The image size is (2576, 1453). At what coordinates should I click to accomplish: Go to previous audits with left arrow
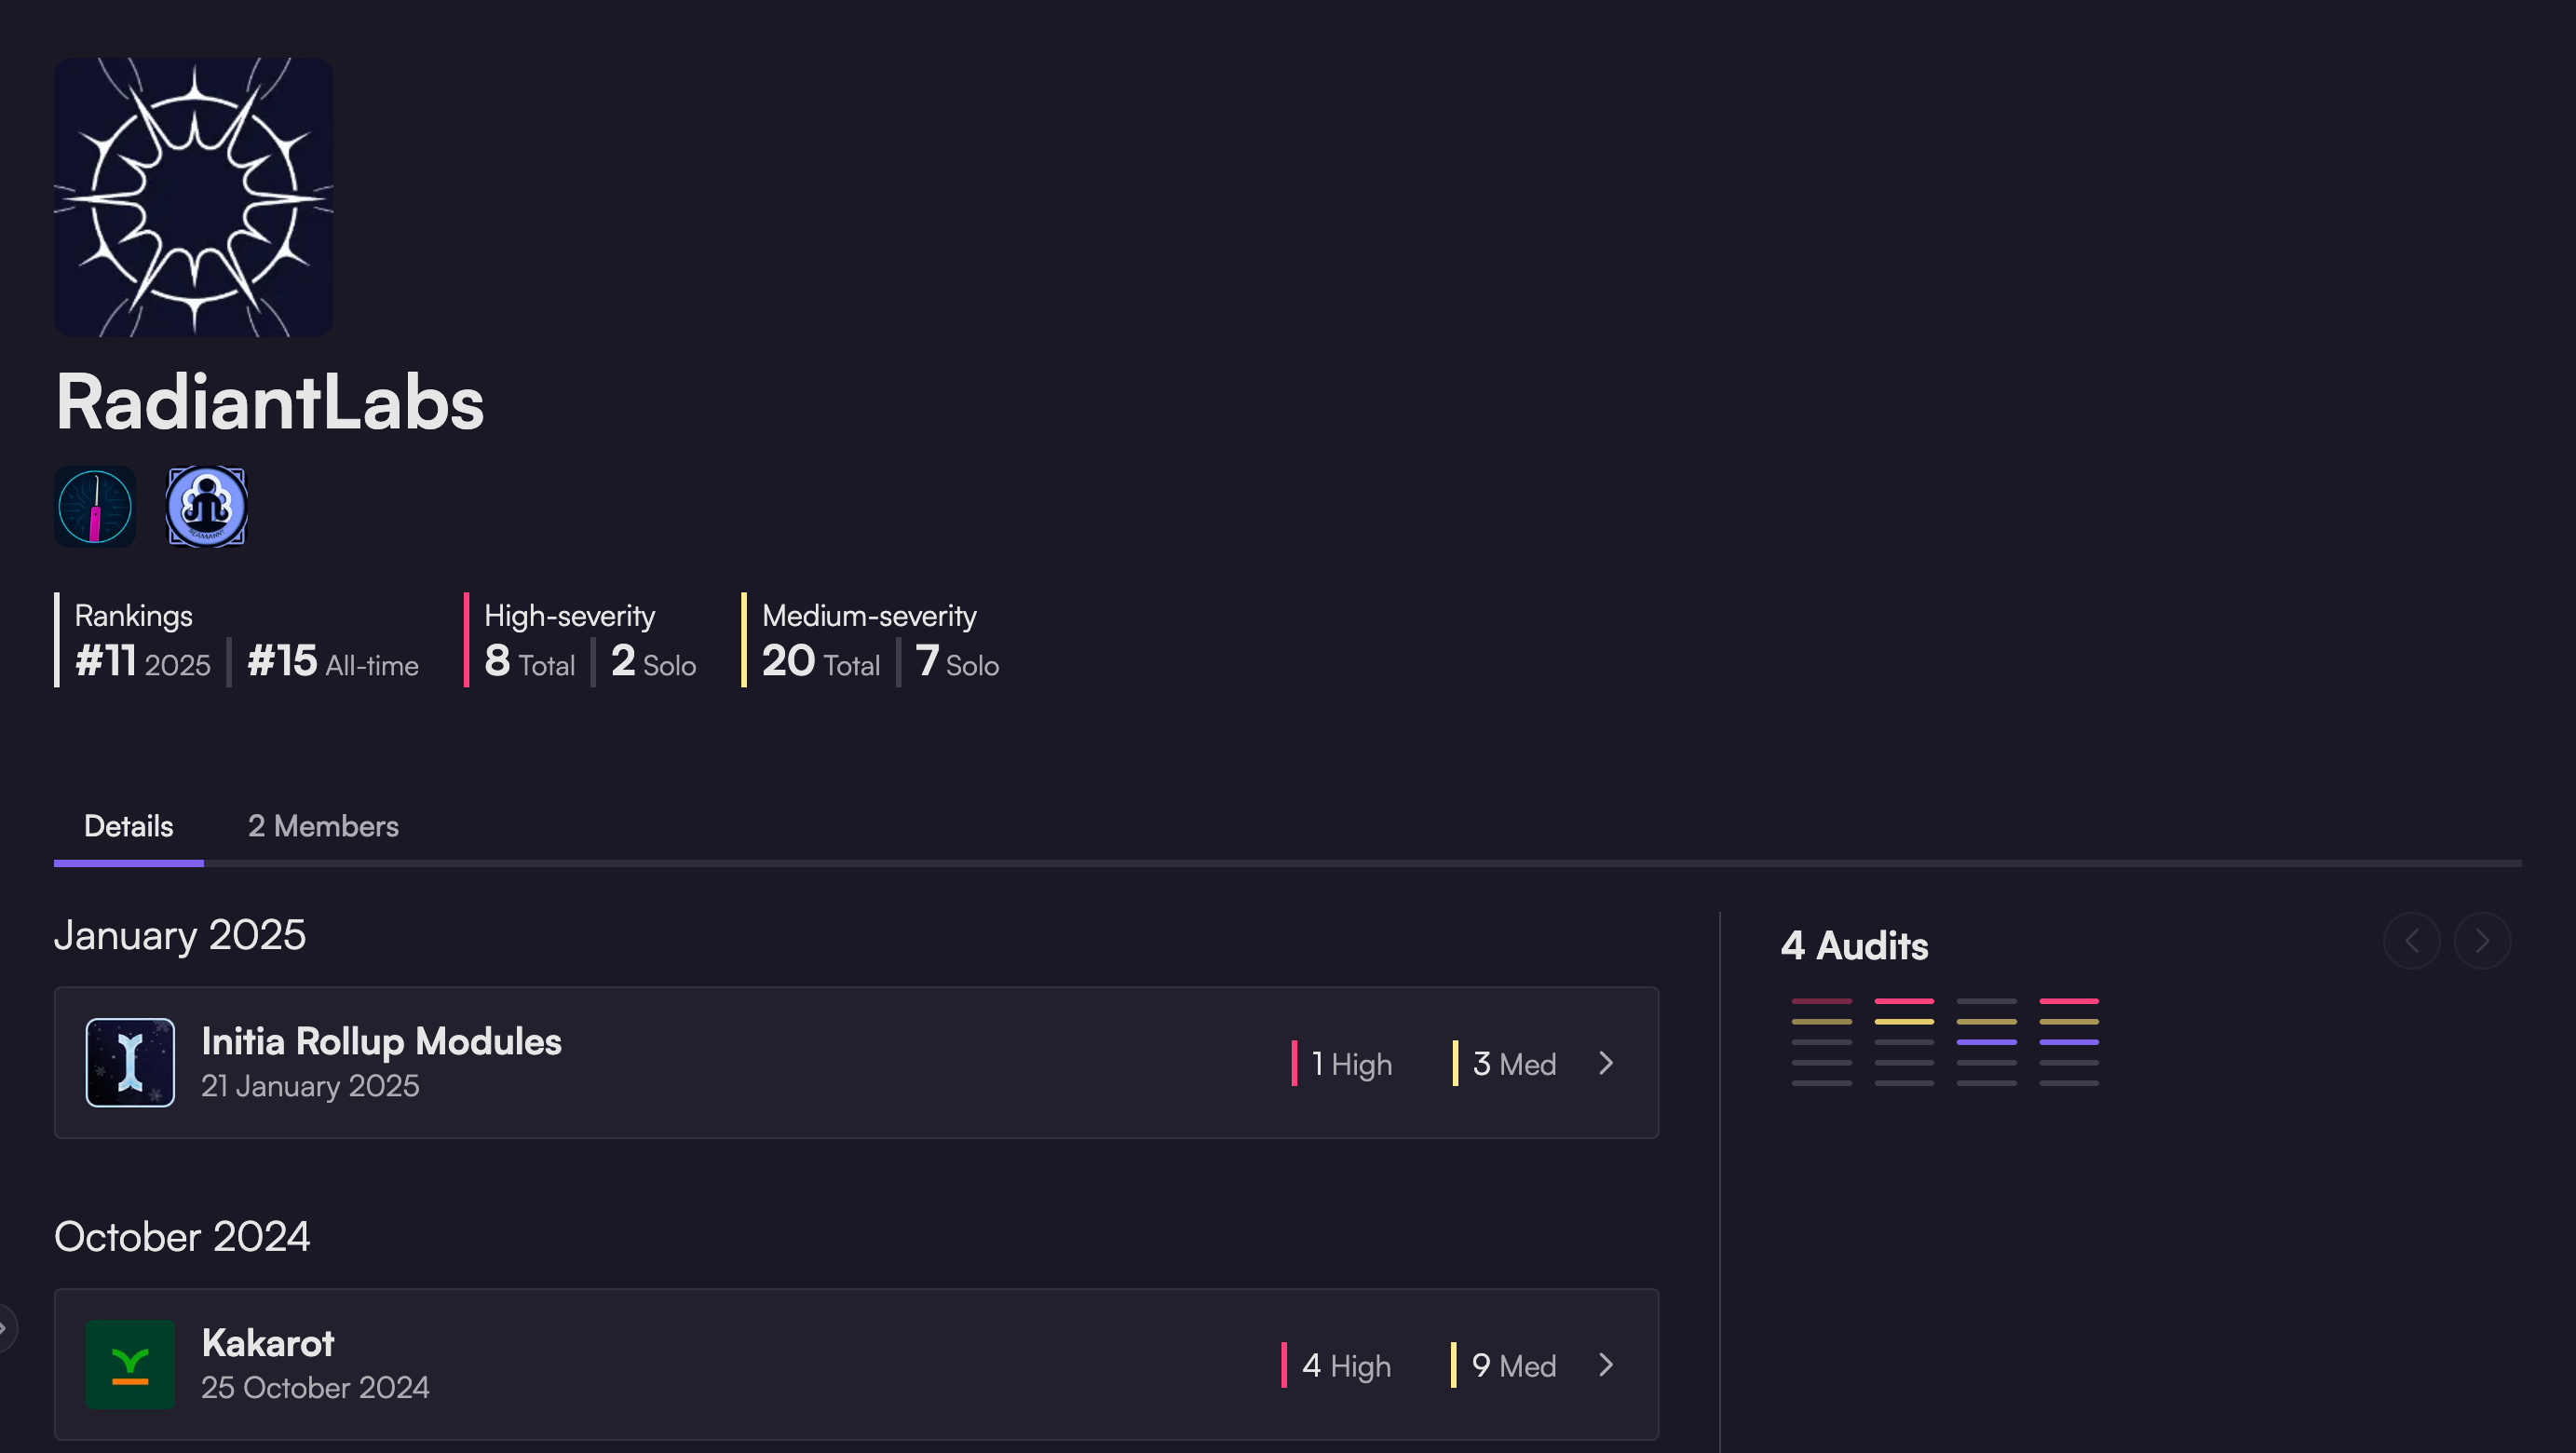point(2411,941)
